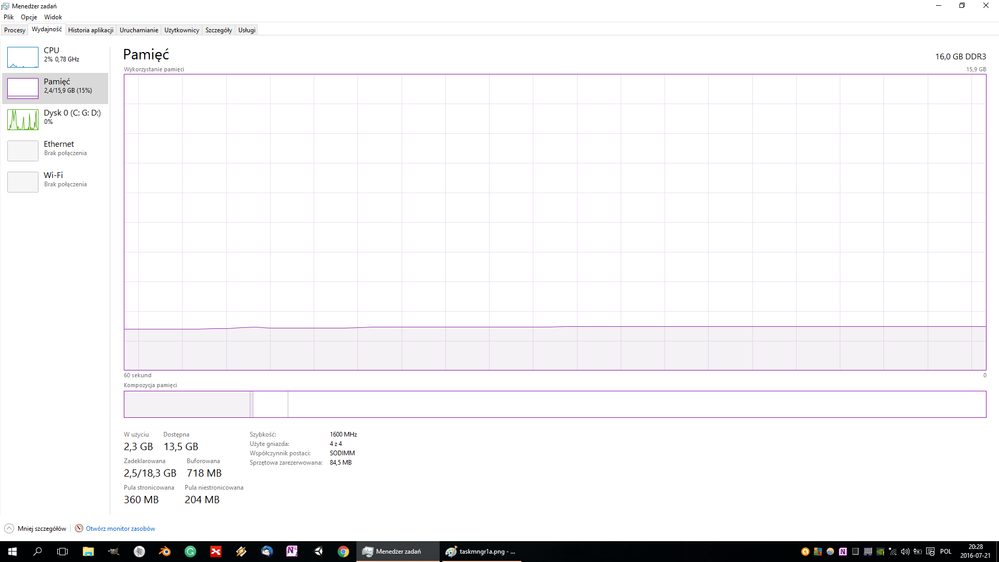Switch to the Historia aplikacji tab

90,30
